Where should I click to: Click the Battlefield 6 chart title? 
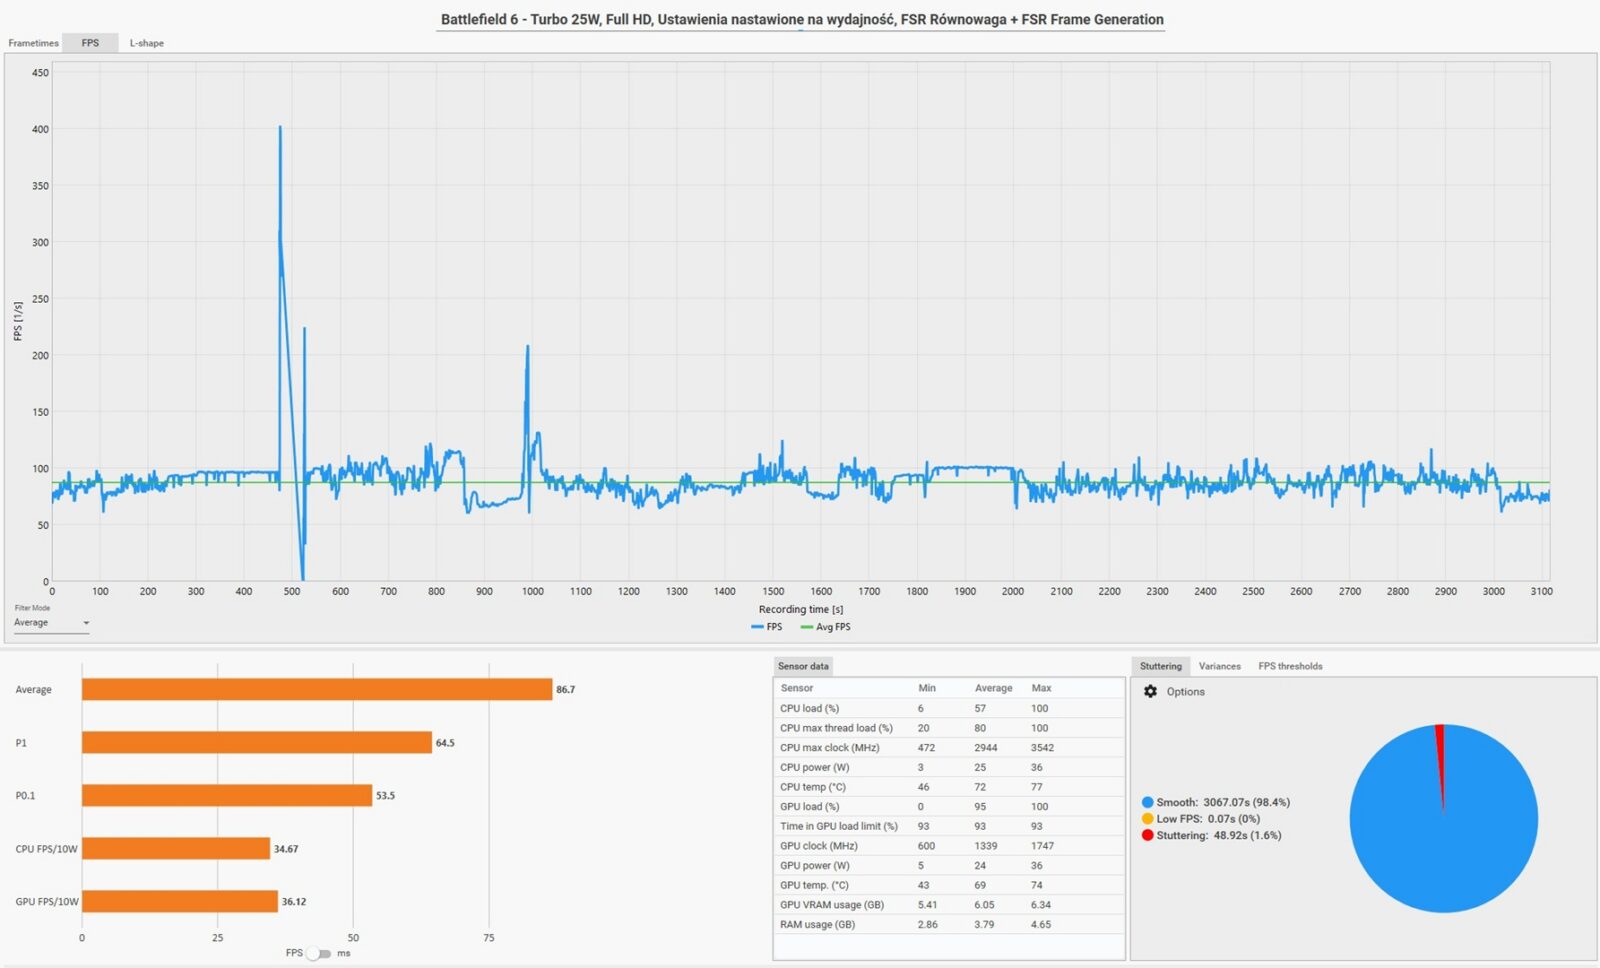click(801, 19)
